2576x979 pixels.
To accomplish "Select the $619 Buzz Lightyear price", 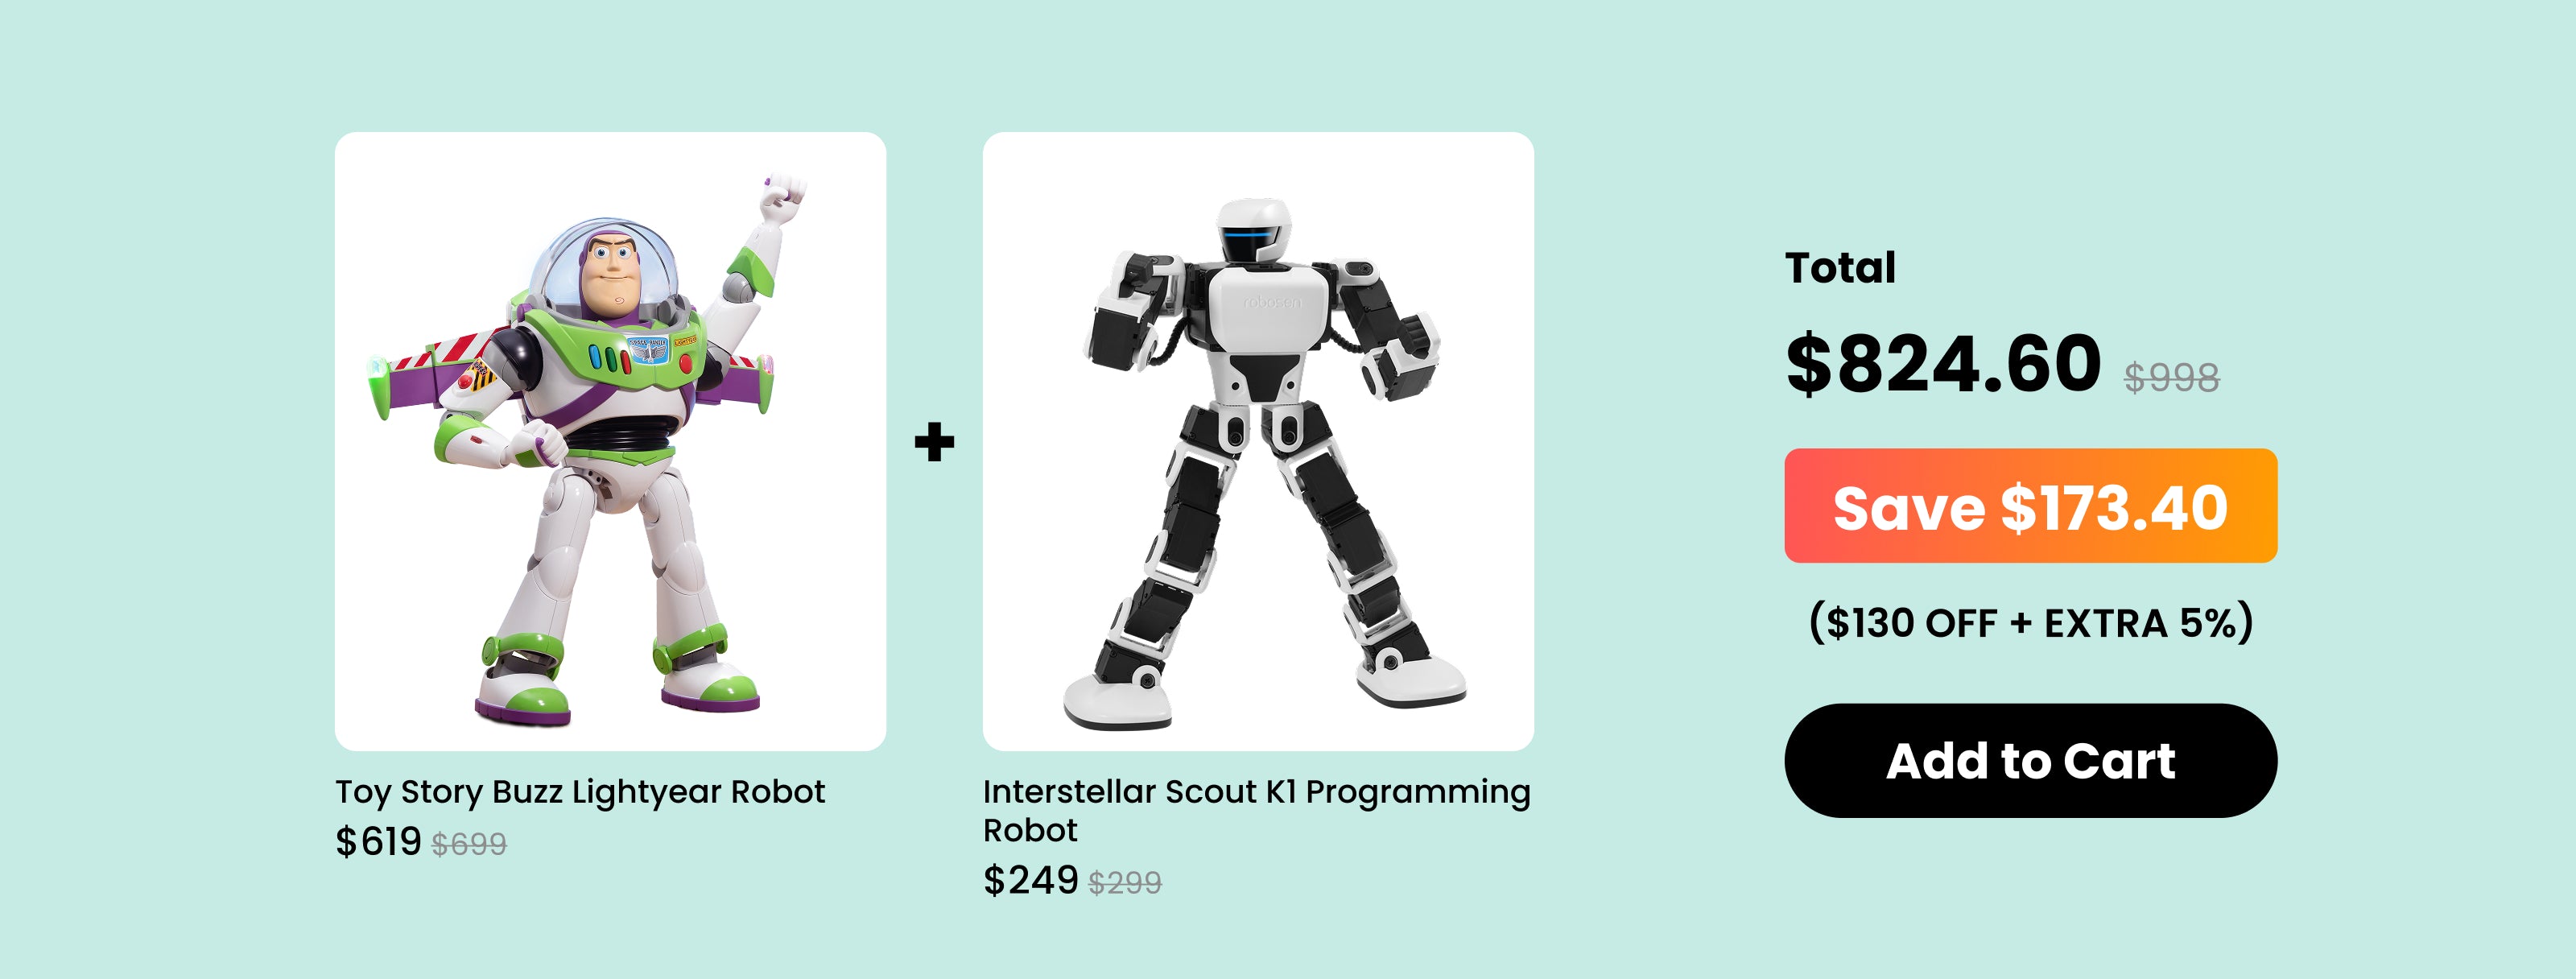I will (378, 842).
